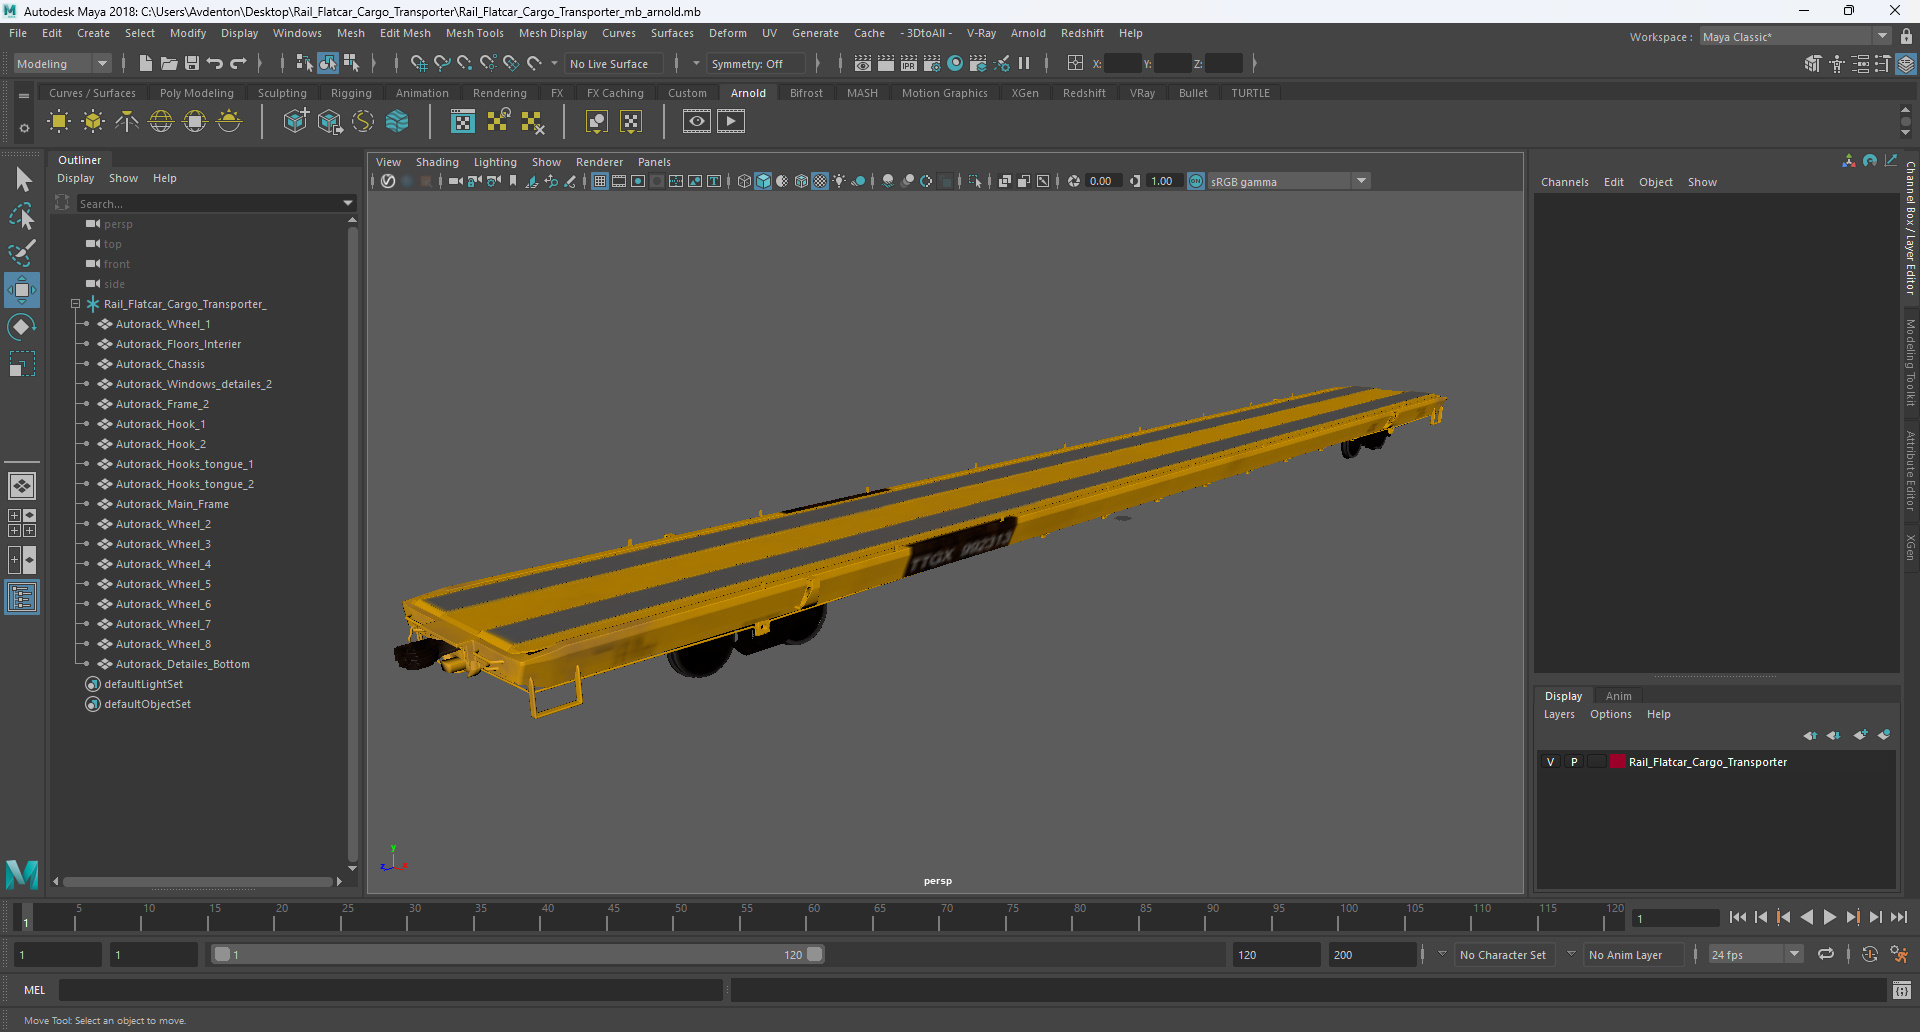This screenshot has height=1032, width=1920.
Task: Create Arnold Skydome Light from shelf
Action: (x=161, y=122)
